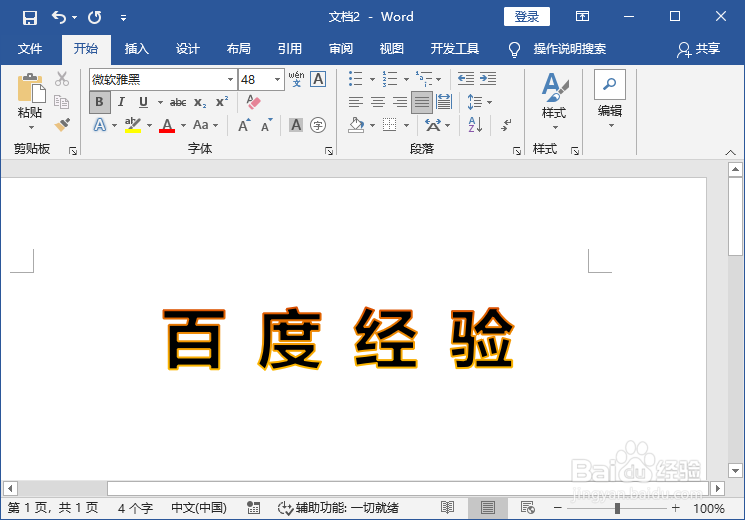
Task: Apply character shading icon
Action: (296, 125)
